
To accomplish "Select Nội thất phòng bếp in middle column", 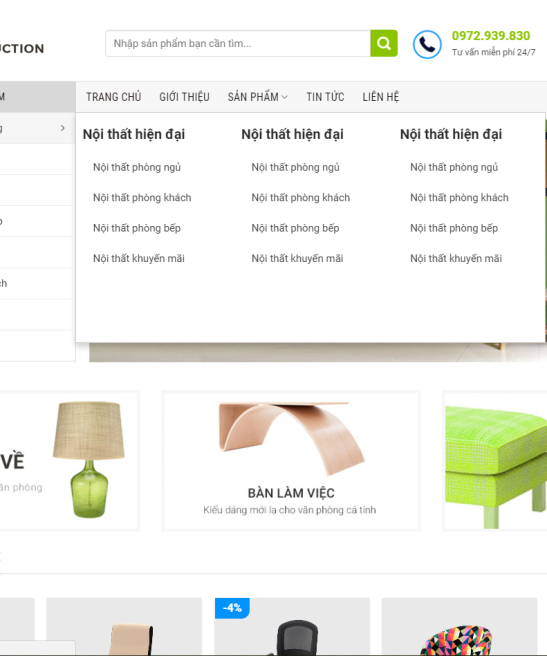I will 295,228.
